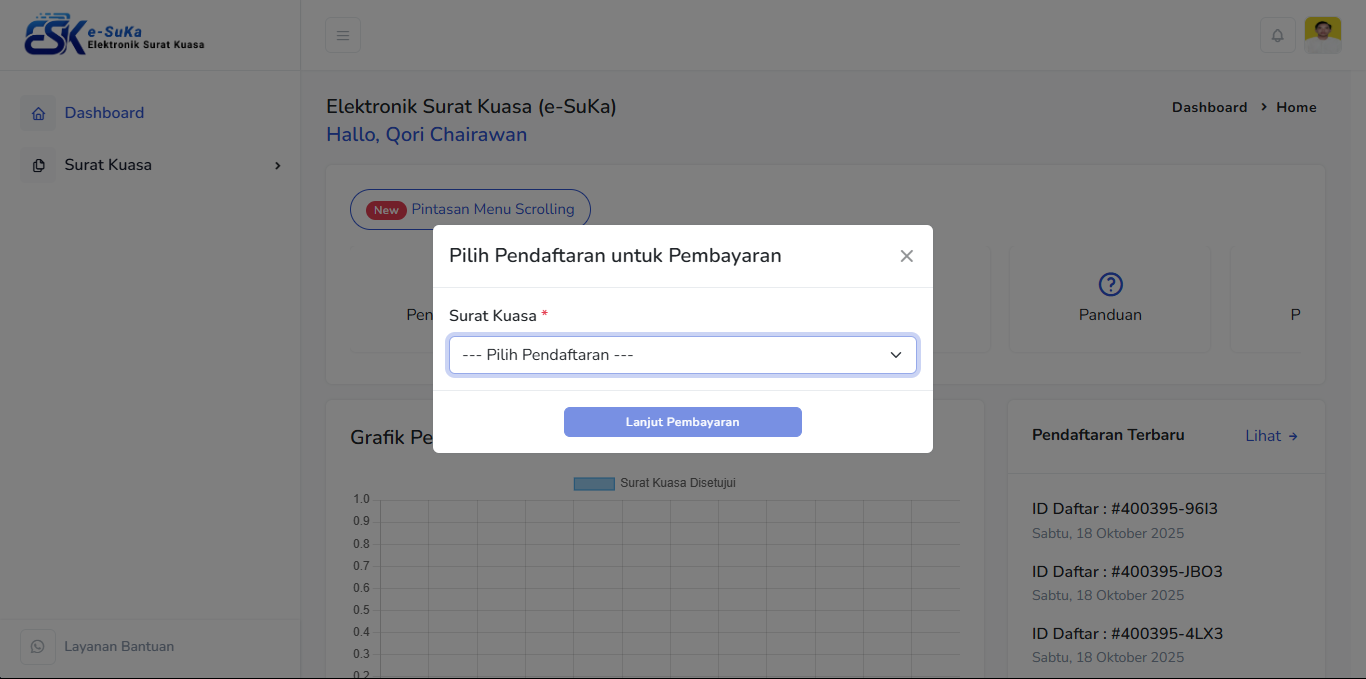Image resolution: width=1366 pixels, height=679 pixels.
Task: Open the Dashboard sidebar menu item
Action: [x=104, y=113]
